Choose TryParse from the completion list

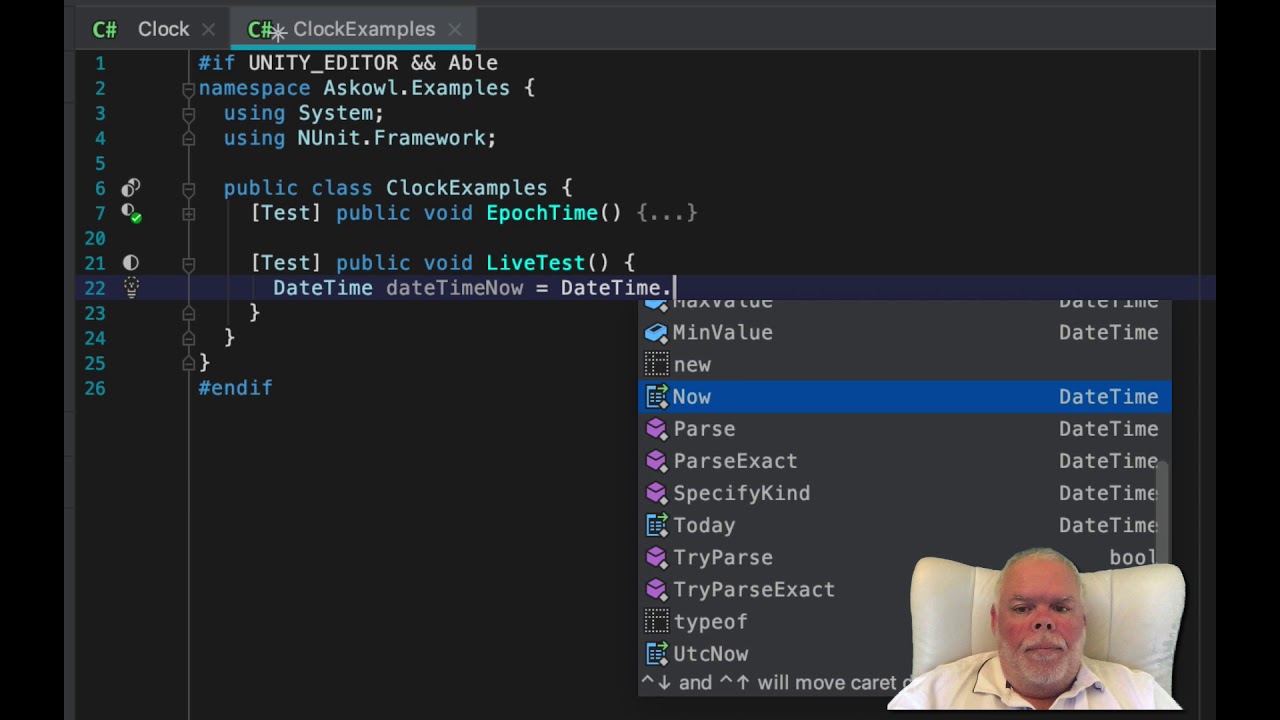pyautogui.click(x=905, y=556)
